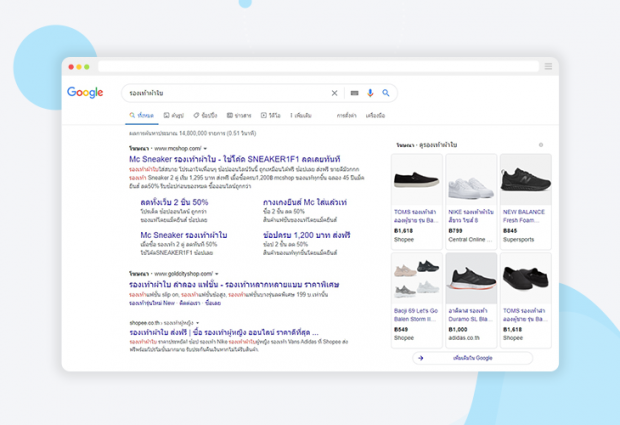Click the red close window dot
620x425 pixels.
coord(71,67)
